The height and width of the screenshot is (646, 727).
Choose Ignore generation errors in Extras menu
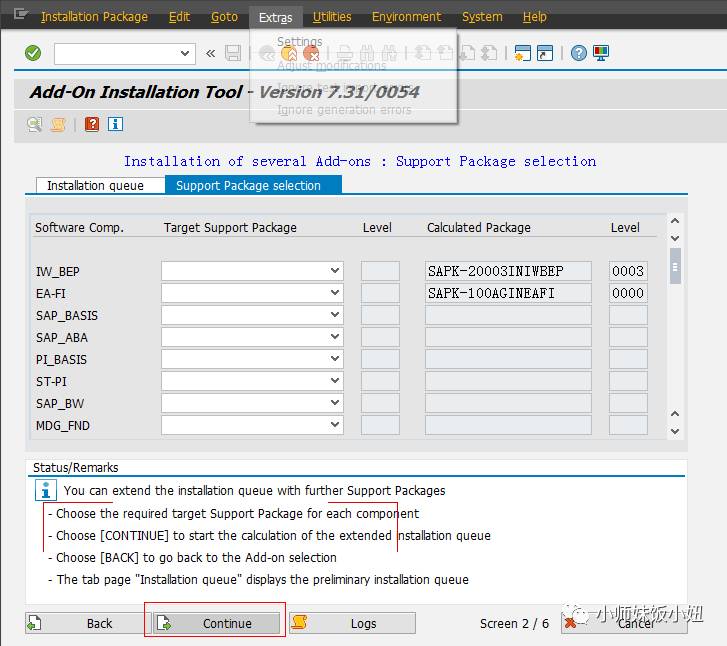[x=344, y=110]
